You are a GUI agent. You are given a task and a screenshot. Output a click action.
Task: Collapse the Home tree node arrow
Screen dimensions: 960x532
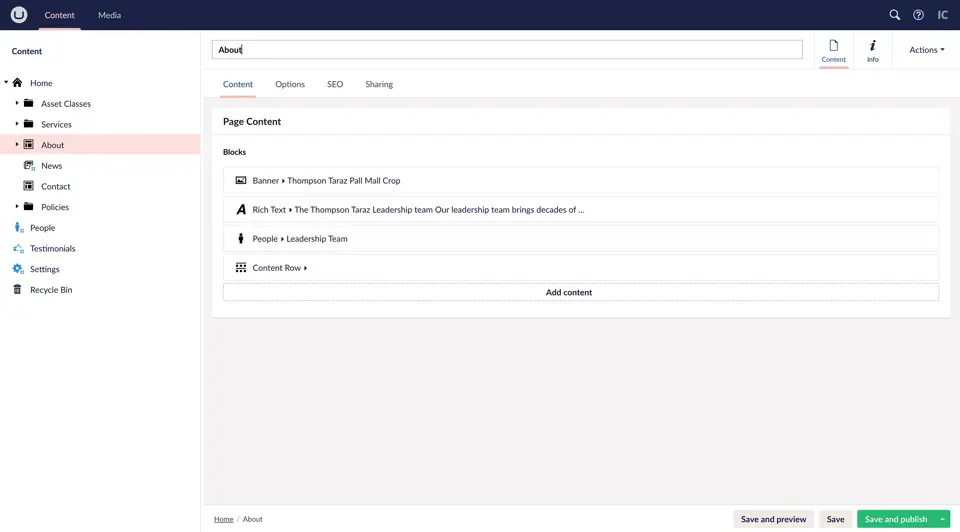[x=6, y=83]
